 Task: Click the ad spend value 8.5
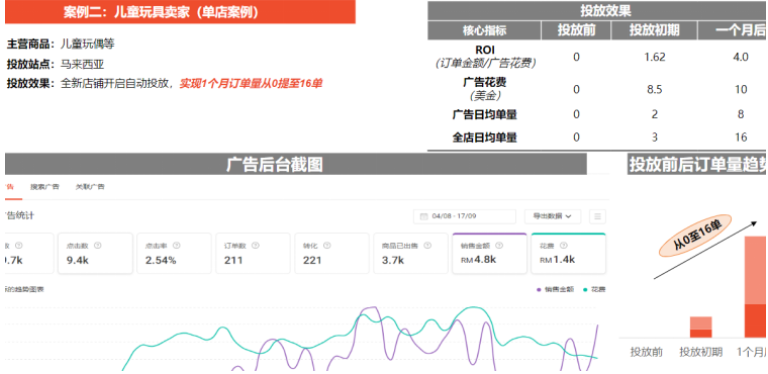point(655,89)
